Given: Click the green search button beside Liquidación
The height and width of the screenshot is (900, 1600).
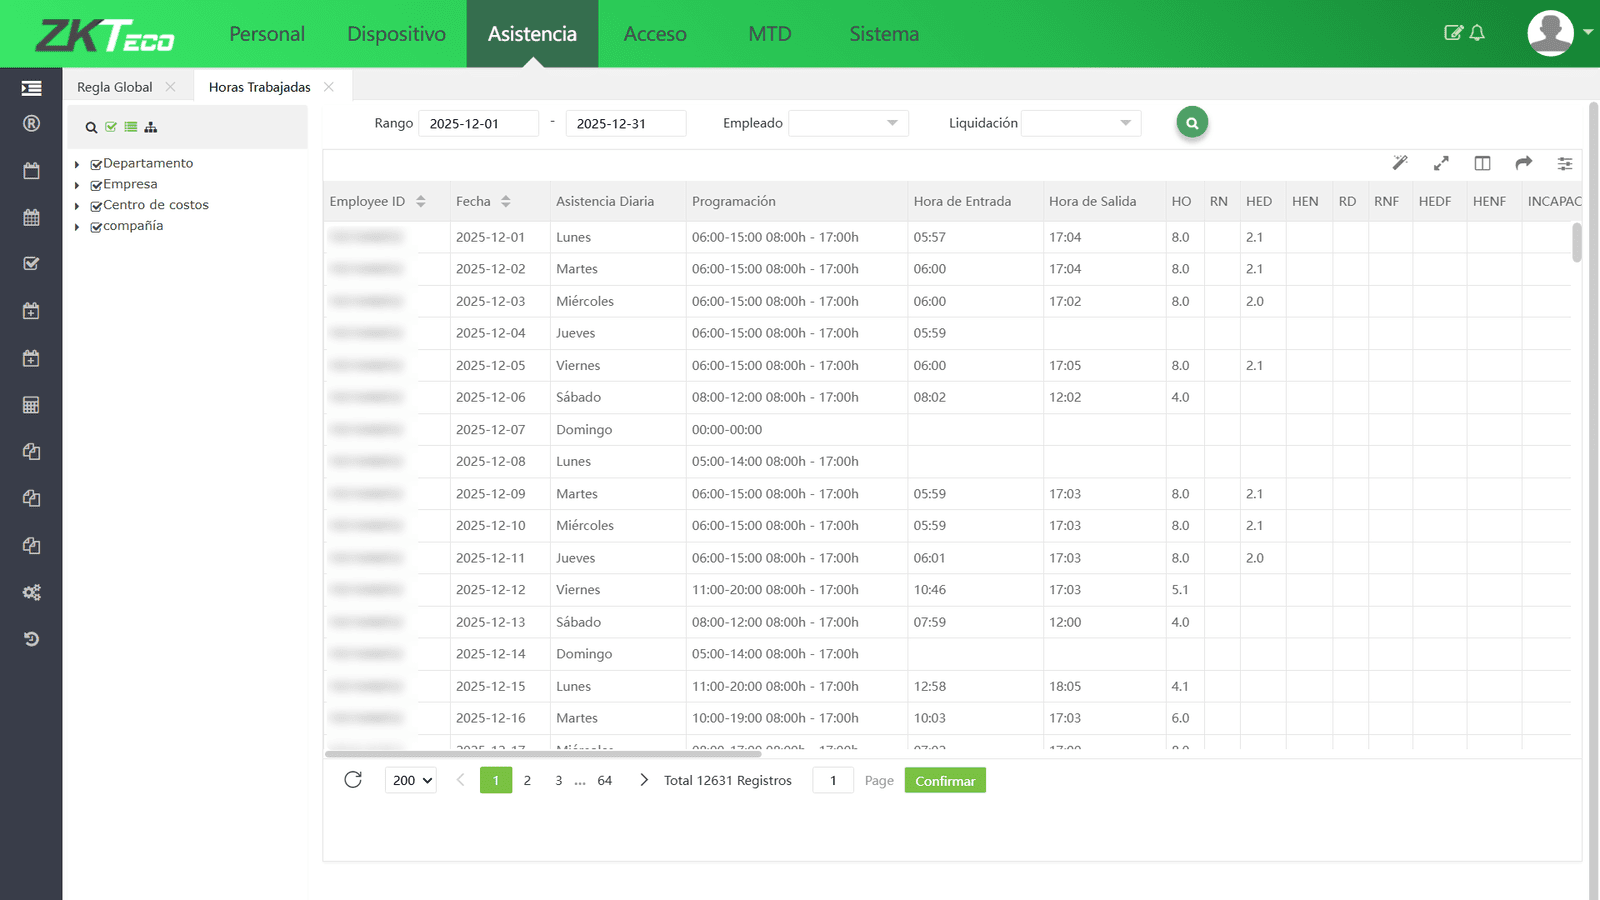Looking at the screenshot, I should point(1191,123).
